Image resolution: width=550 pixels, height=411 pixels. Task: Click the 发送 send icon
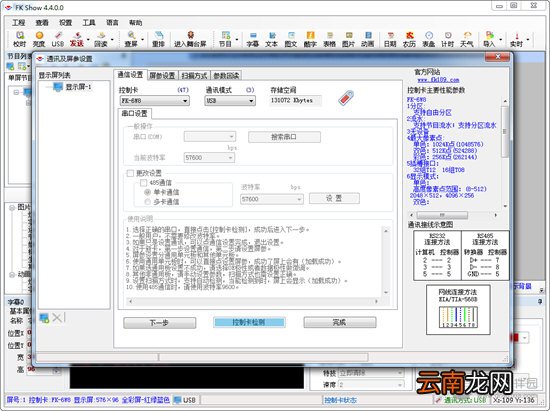[77, 39]
